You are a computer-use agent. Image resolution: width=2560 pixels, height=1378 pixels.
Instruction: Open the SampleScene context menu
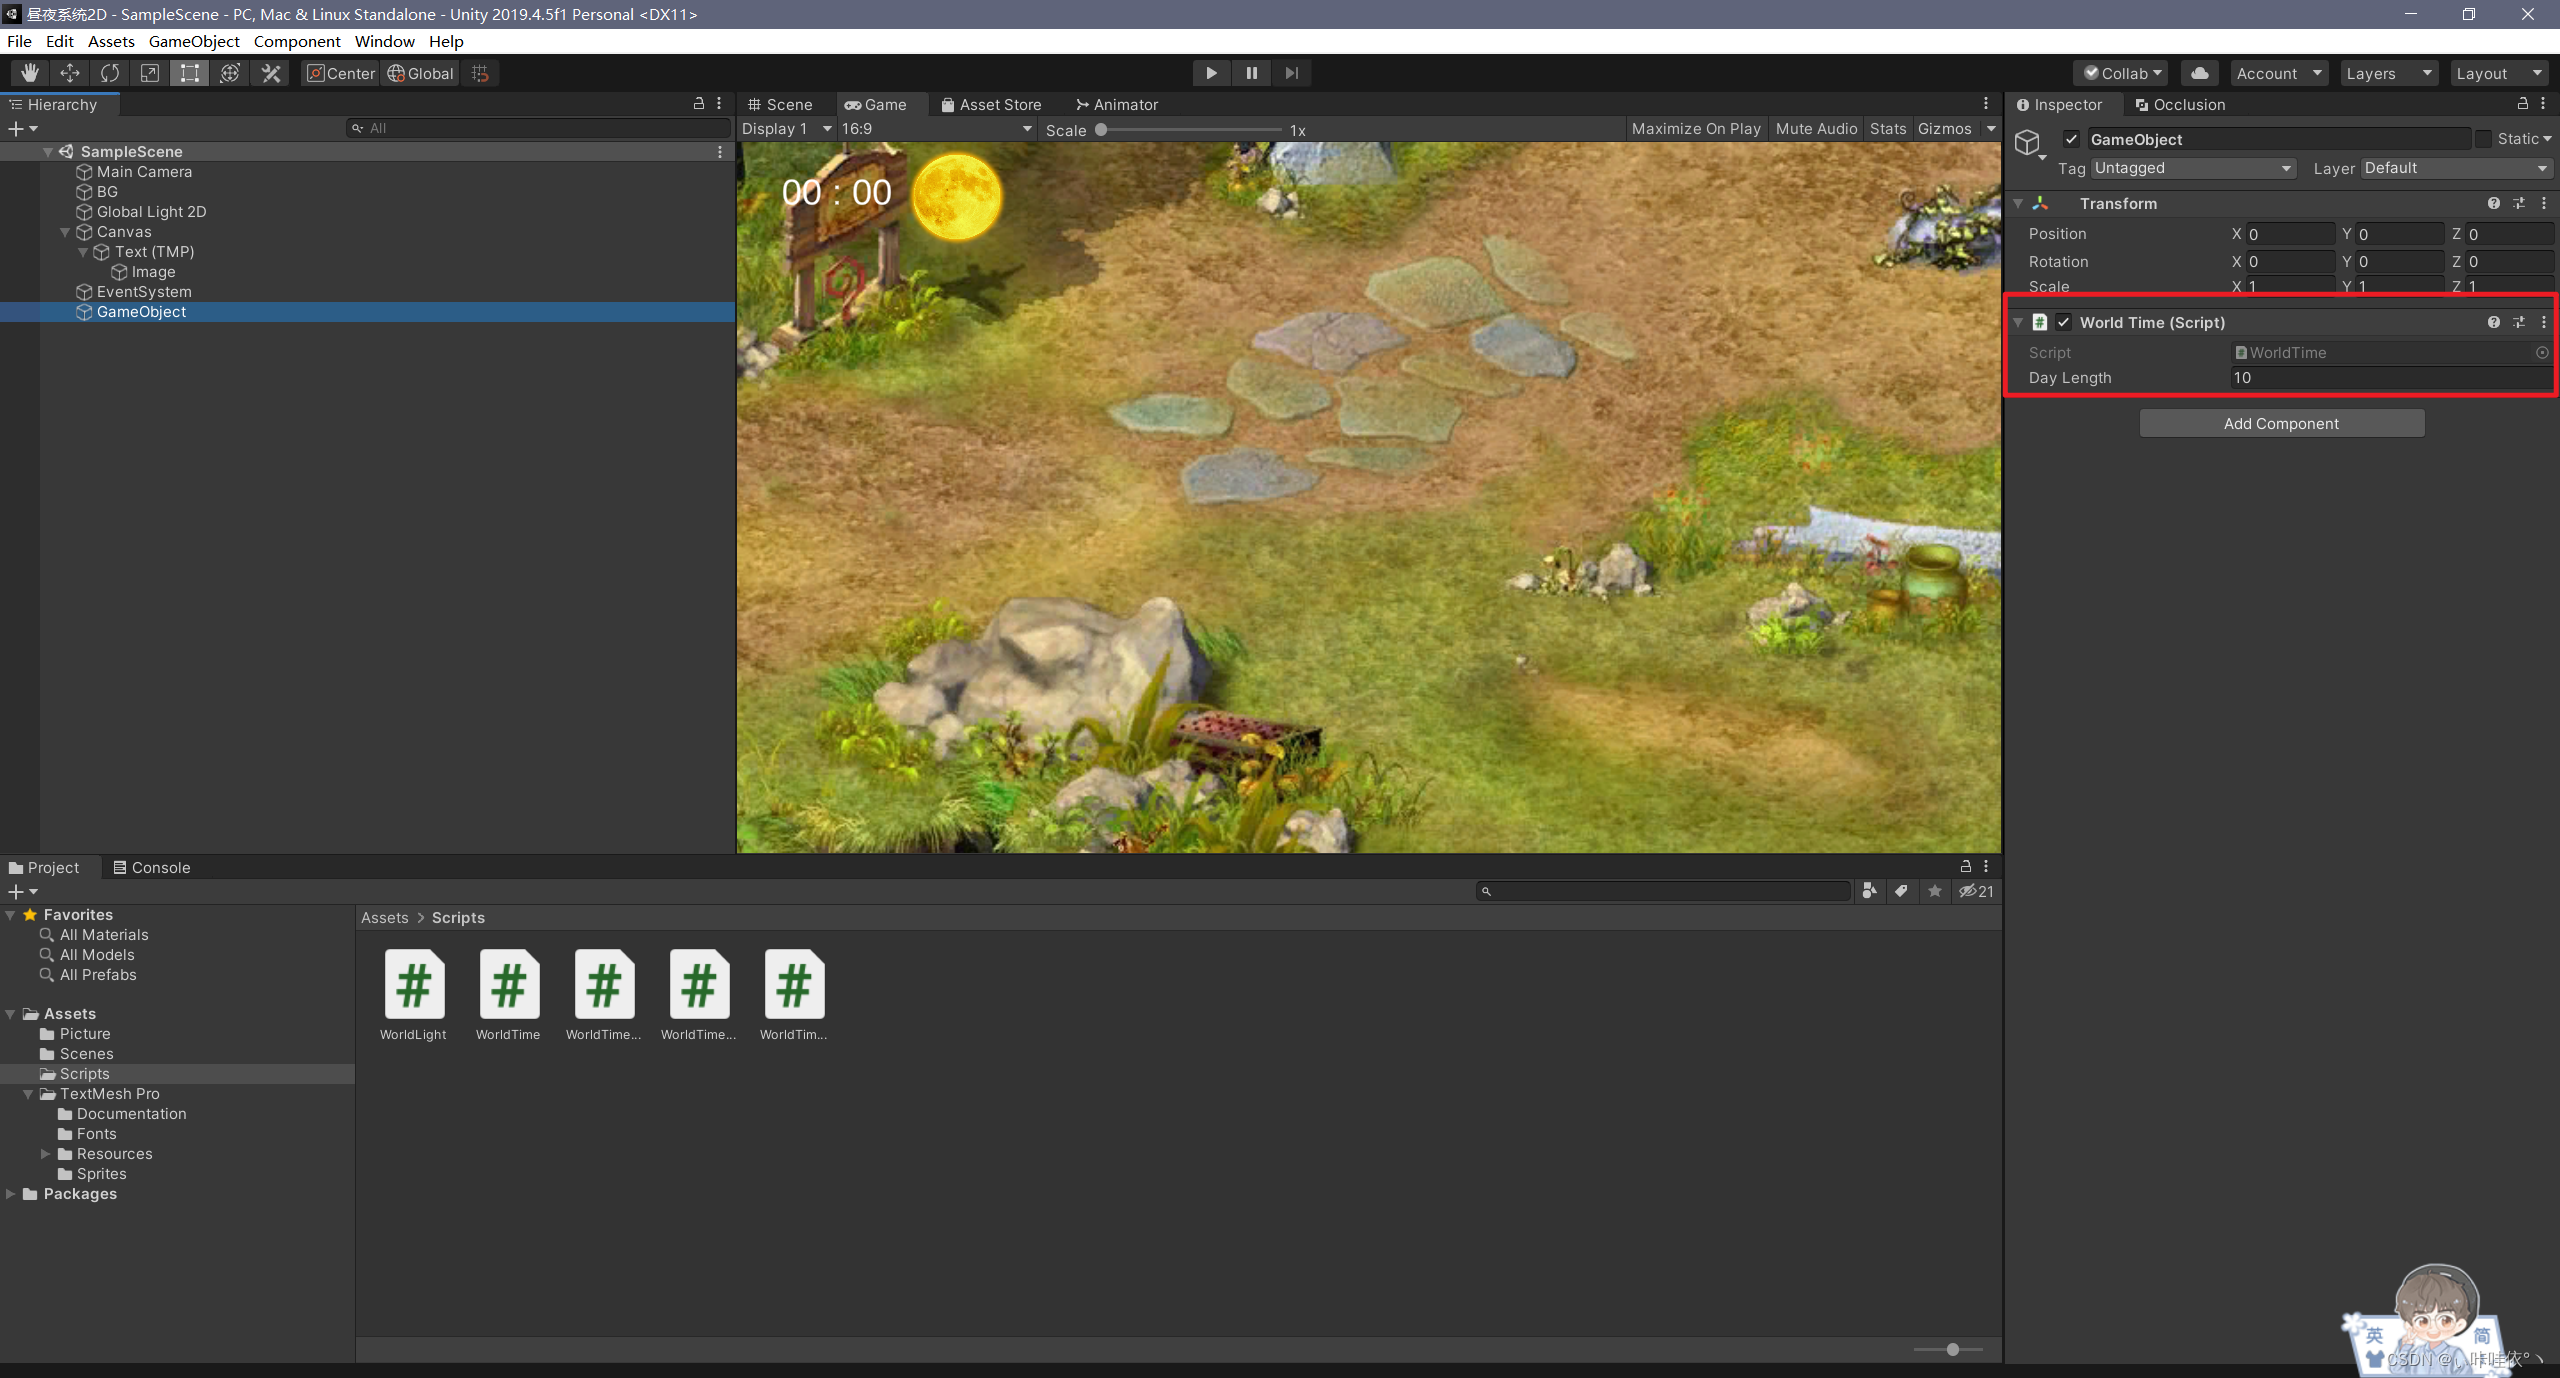720,151
